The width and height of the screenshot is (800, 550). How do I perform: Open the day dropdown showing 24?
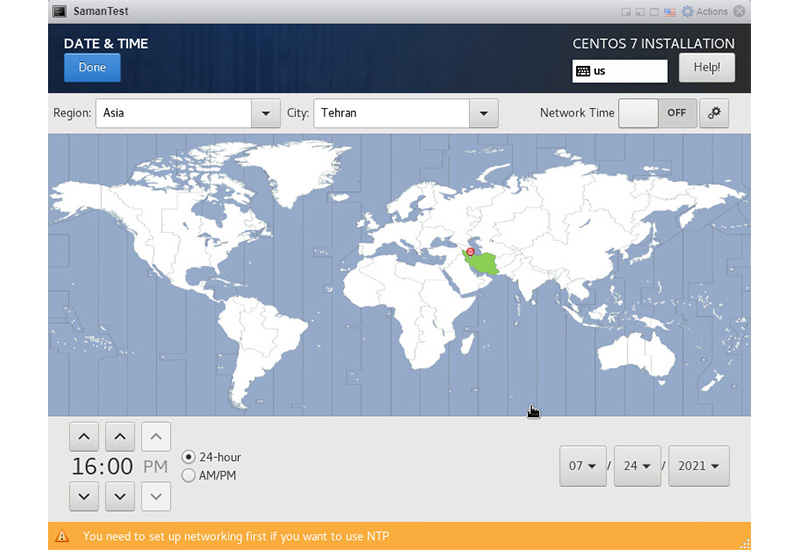coord(637,466)
